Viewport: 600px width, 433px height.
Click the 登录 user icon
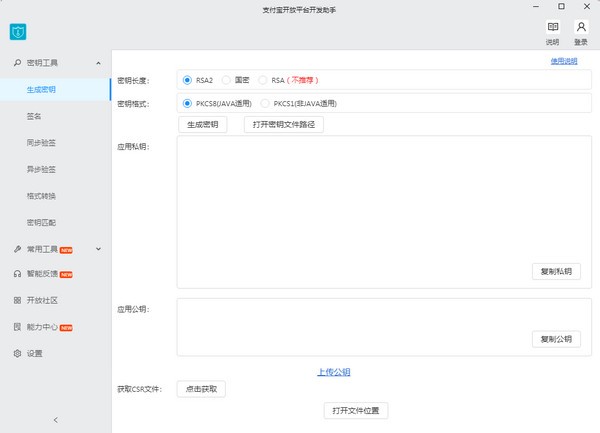[581, 28]
